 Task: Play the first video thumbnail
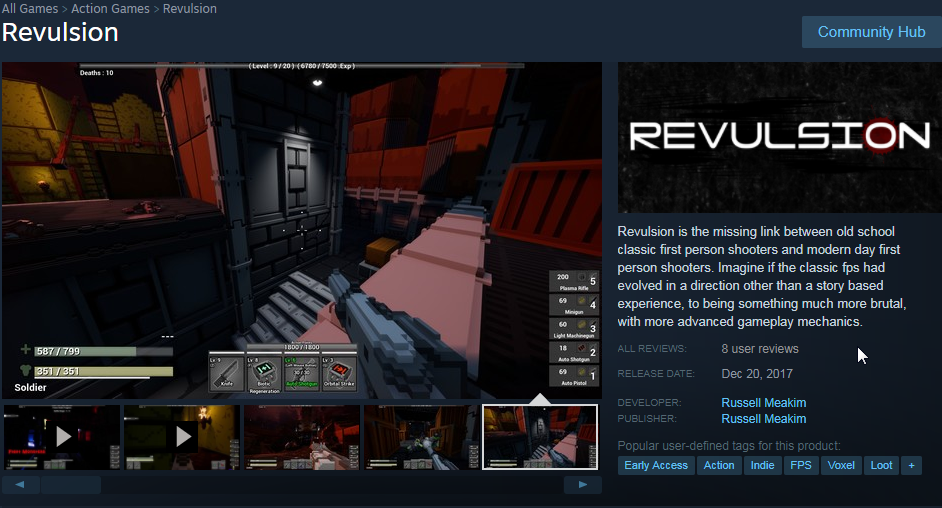coord(62,437)
